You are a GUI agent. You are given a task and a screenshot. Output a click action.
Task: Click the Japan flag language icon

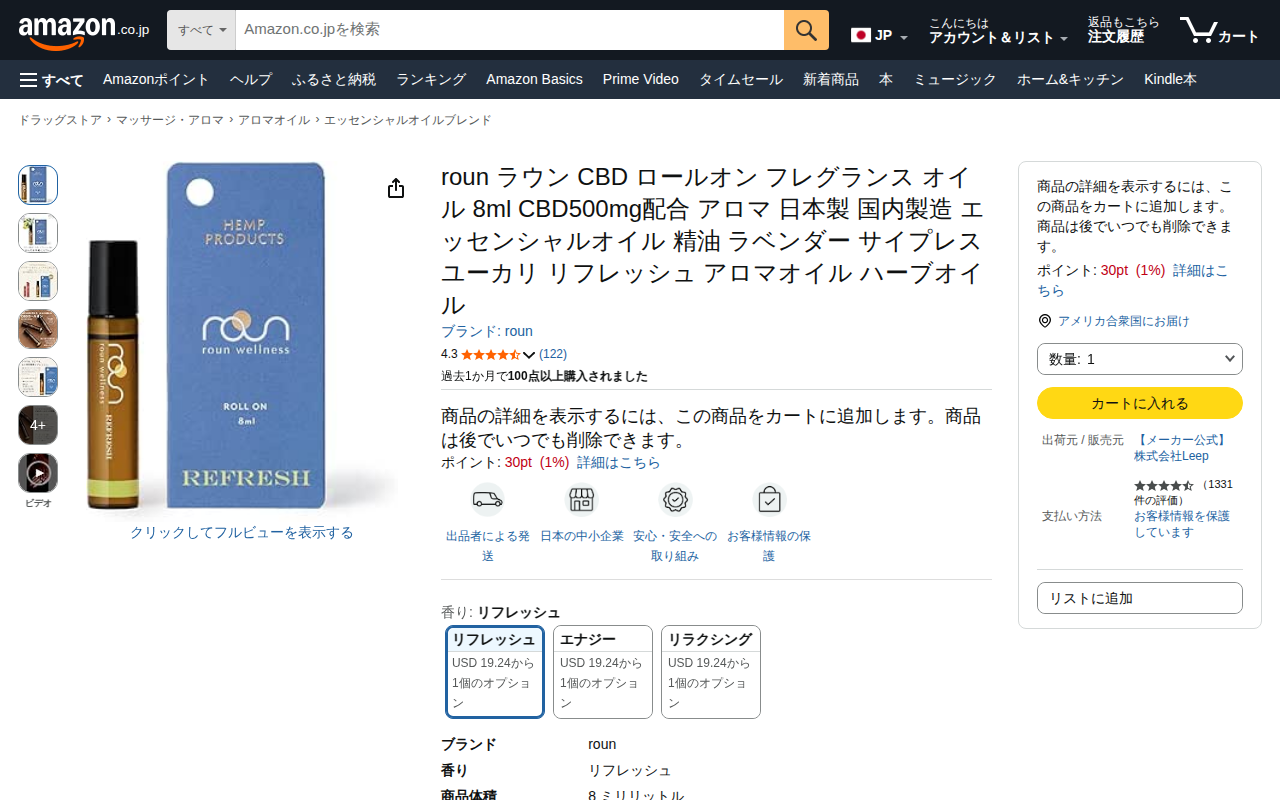click(x=860, y=35)
